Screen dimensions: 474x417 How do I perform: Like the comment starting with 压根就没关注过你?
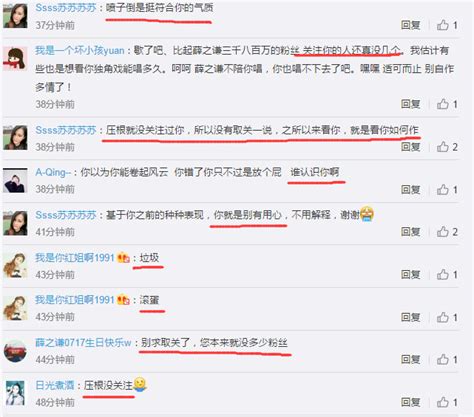[x=443, y=147]
